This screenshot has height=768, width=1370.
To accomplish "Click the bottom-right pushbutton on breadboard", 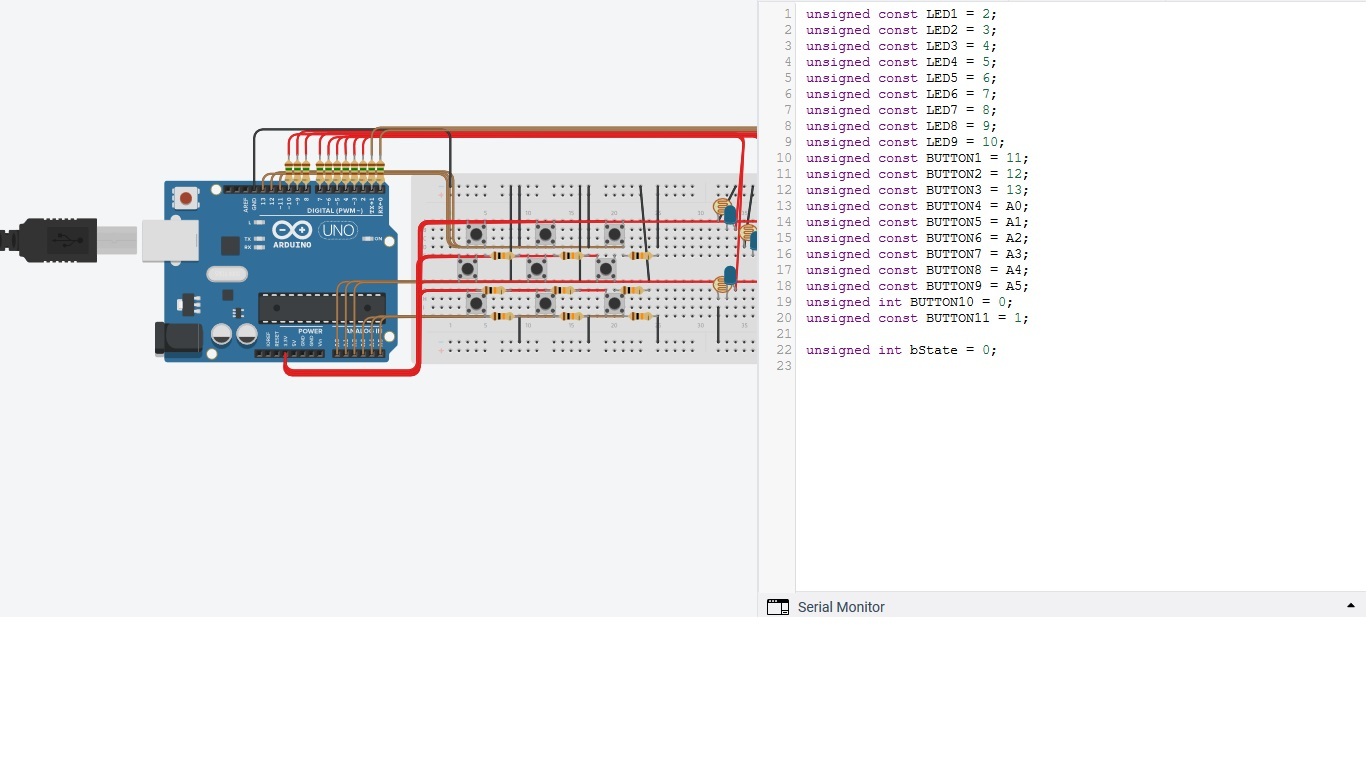I will tap(614, 302).
